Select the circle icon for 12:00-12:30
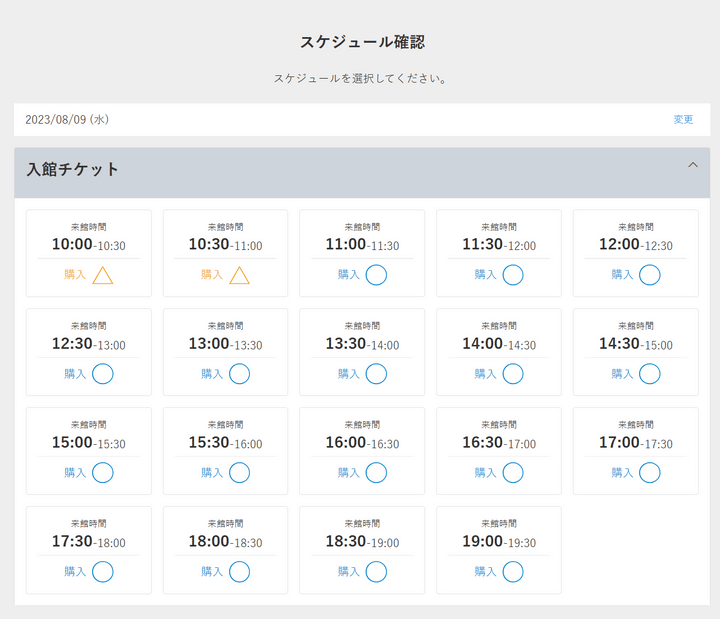Image resolution: width=720 pixels, height=619 pixels. [649, 275]
